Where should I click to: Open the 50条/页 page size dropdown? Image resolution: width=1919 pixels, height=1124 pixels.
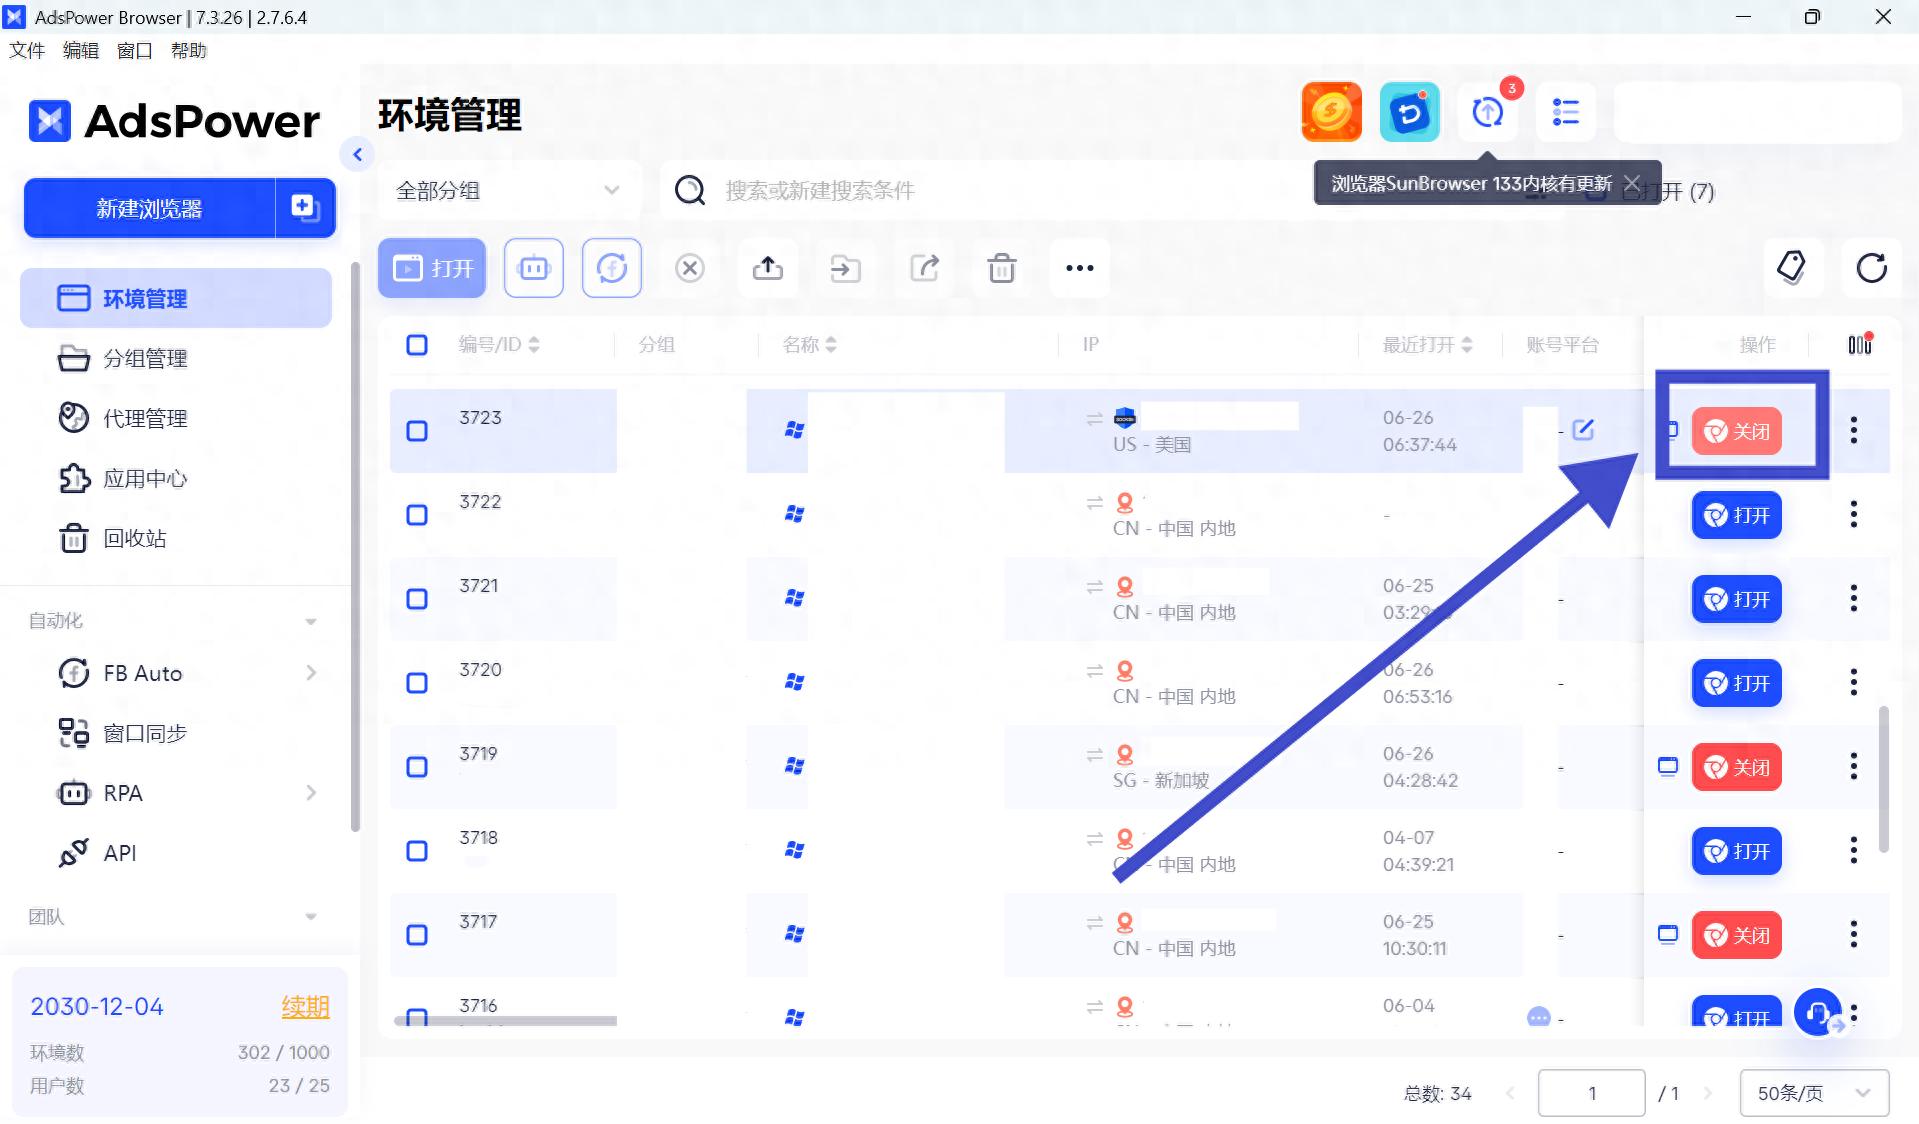pyautogui.click(x=1813, y=1093)
